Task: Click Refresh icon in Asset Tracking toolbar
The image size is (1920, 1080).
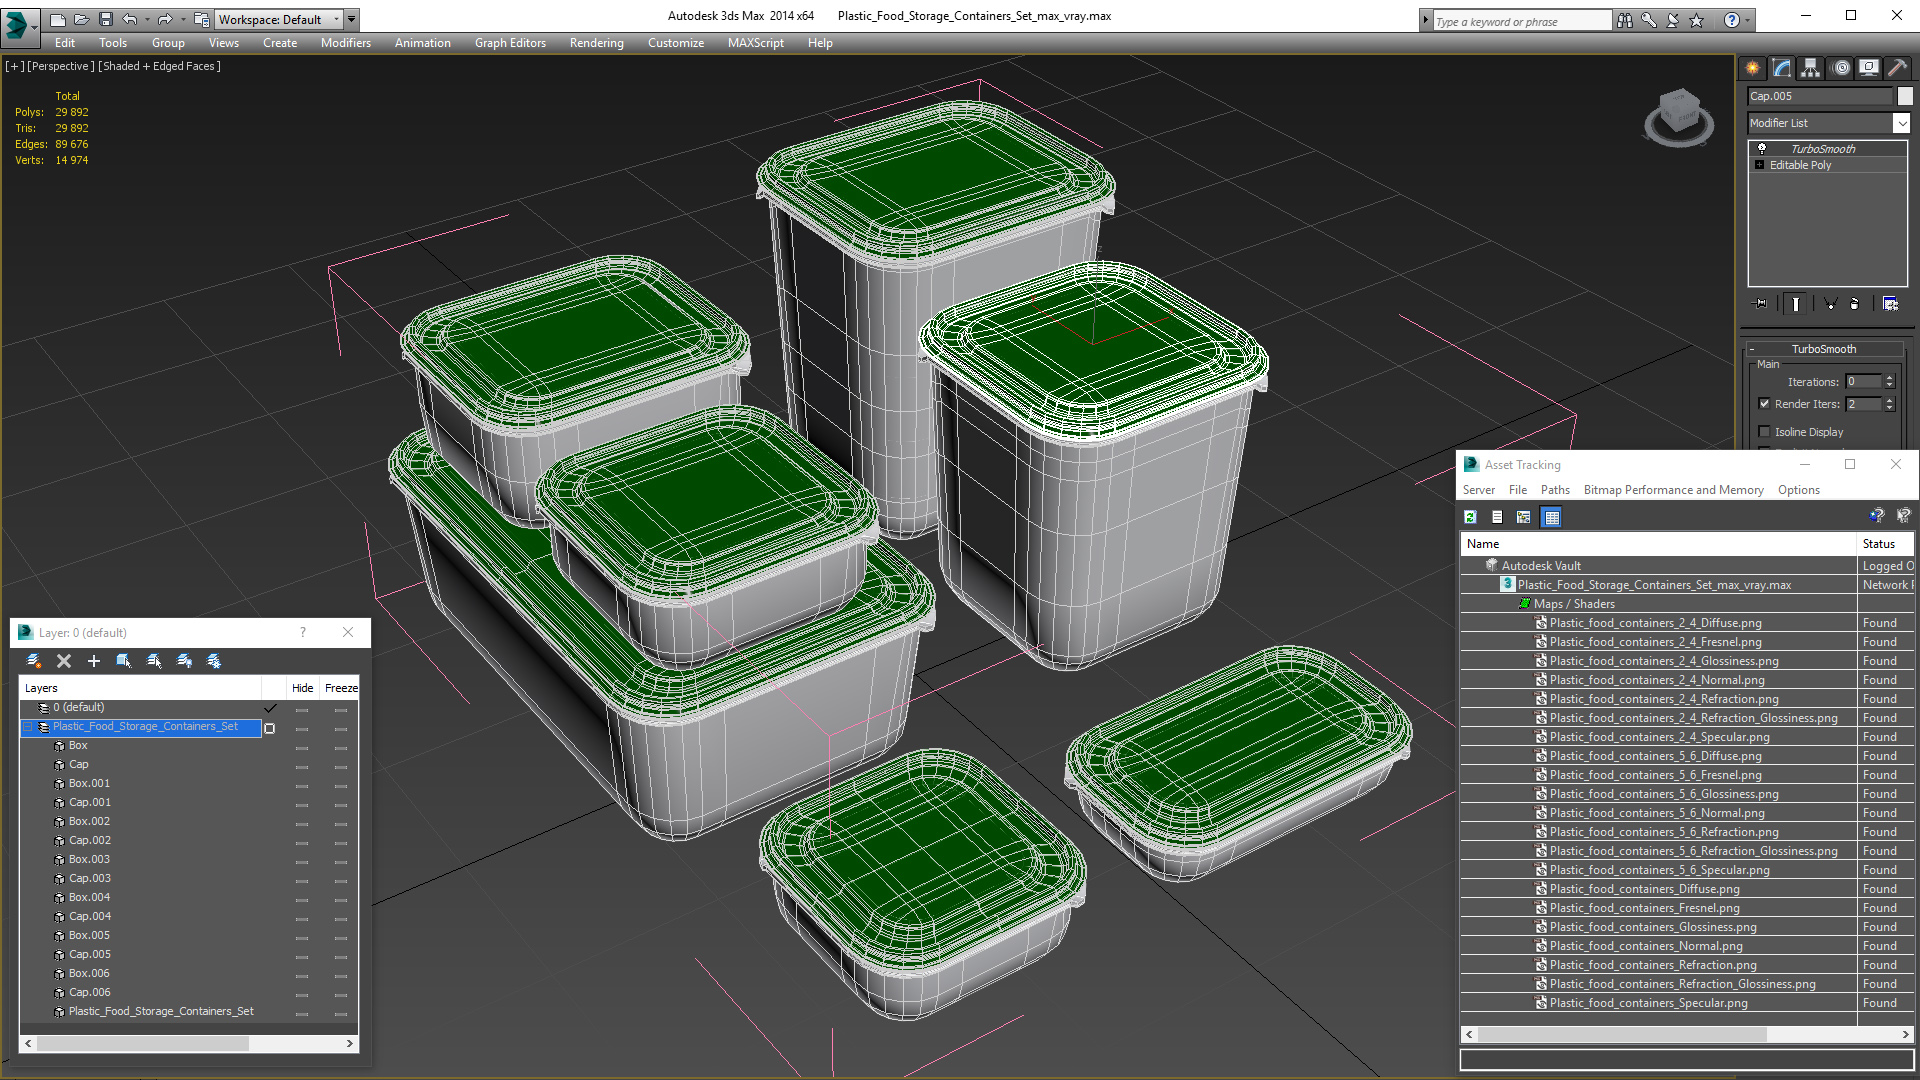Action: 1470,517
